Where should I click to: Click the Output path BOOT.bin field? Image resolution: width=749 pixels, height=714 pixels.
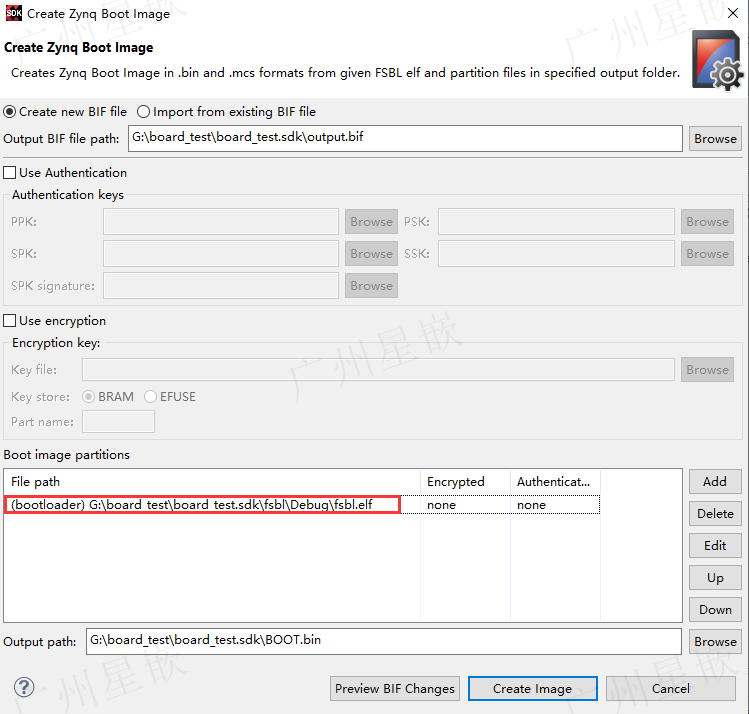tap(384, 641)
